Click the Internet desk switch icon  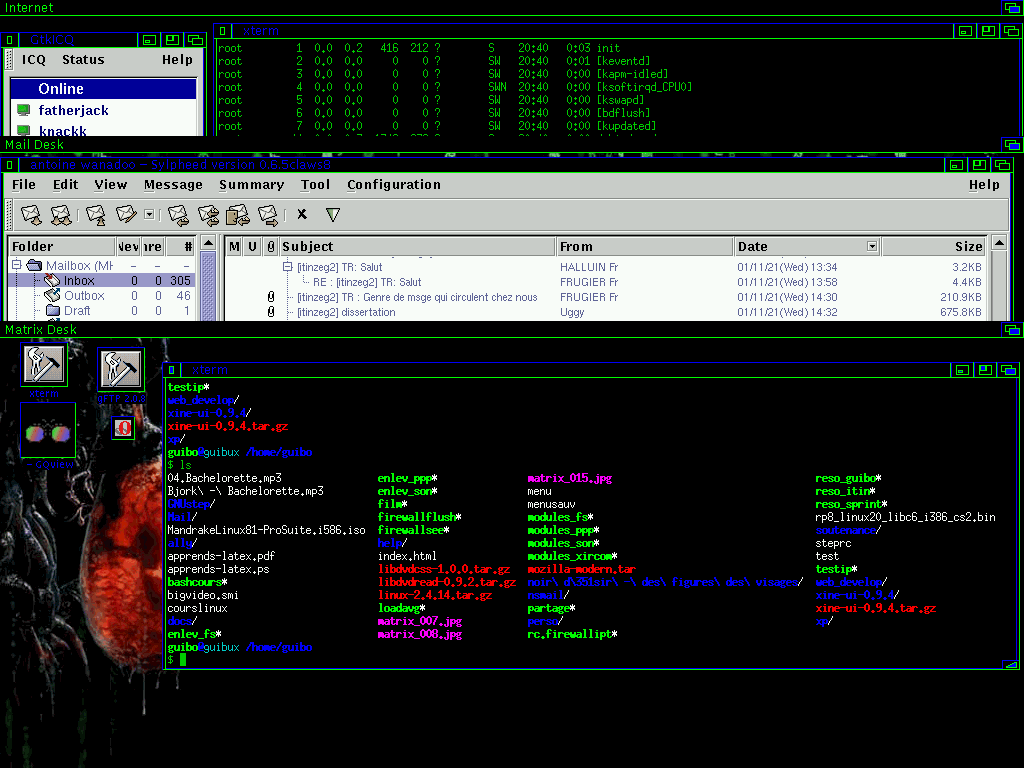pos(1012,8)
